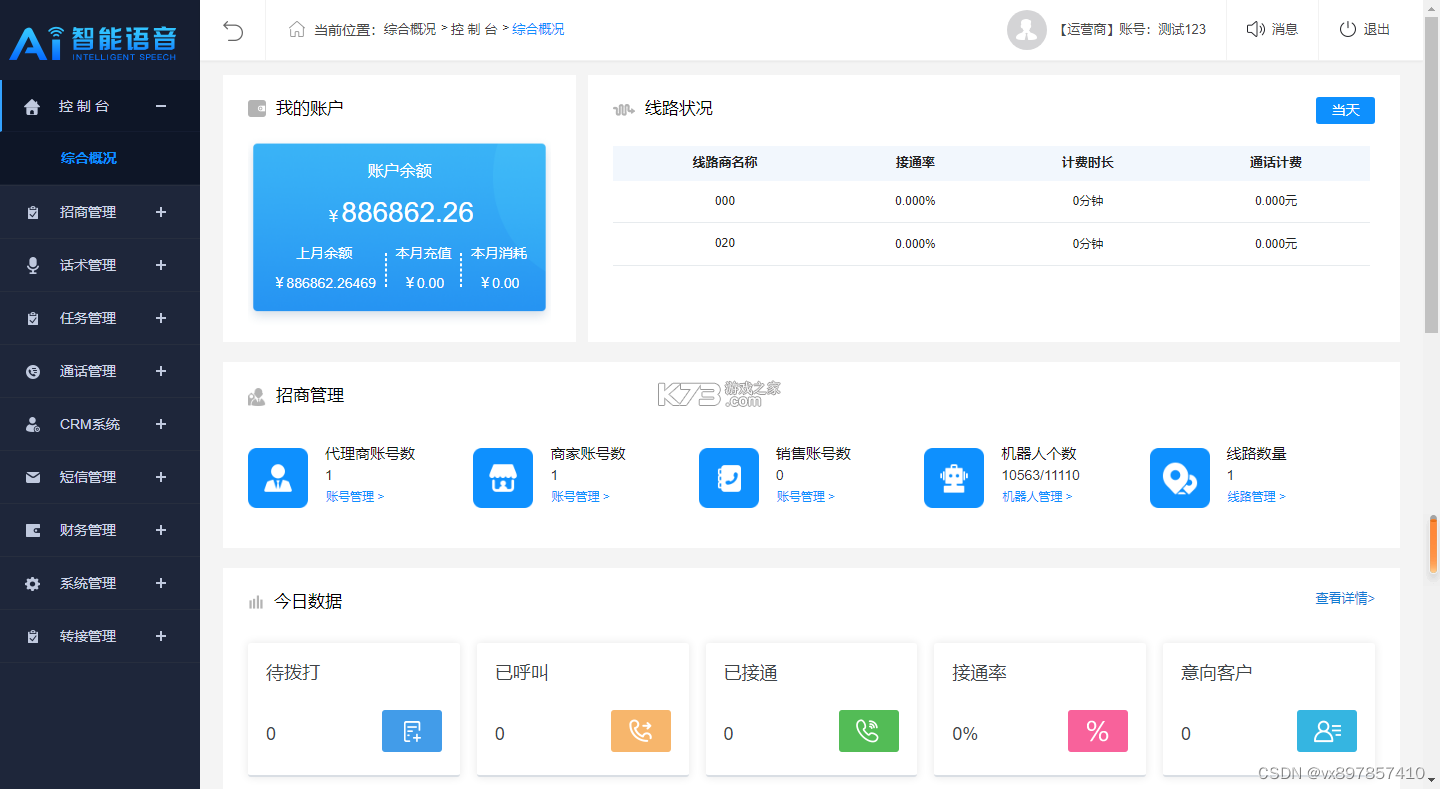This screenshot has height=789, width=1440.
Task: Expand the 任务管理 sidebar plus
Action: (161, 318)
